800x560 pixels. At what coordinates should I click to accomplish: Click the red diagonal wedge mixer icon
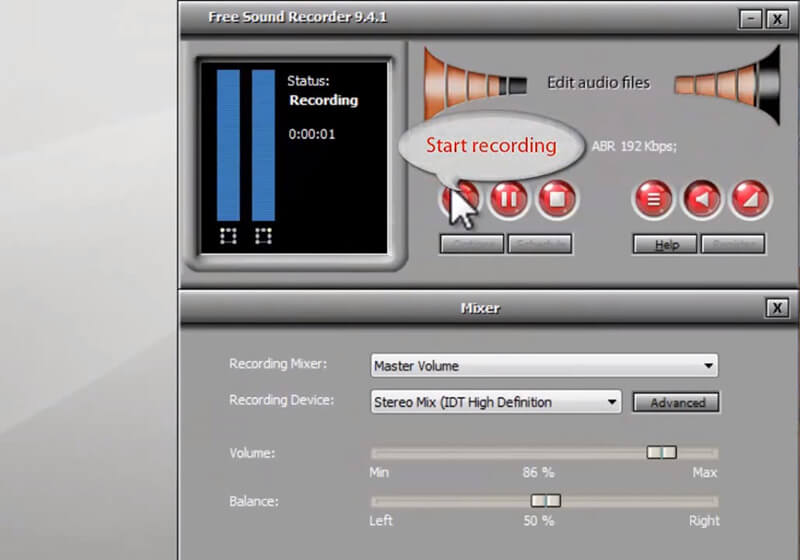(x=750, y=199)
